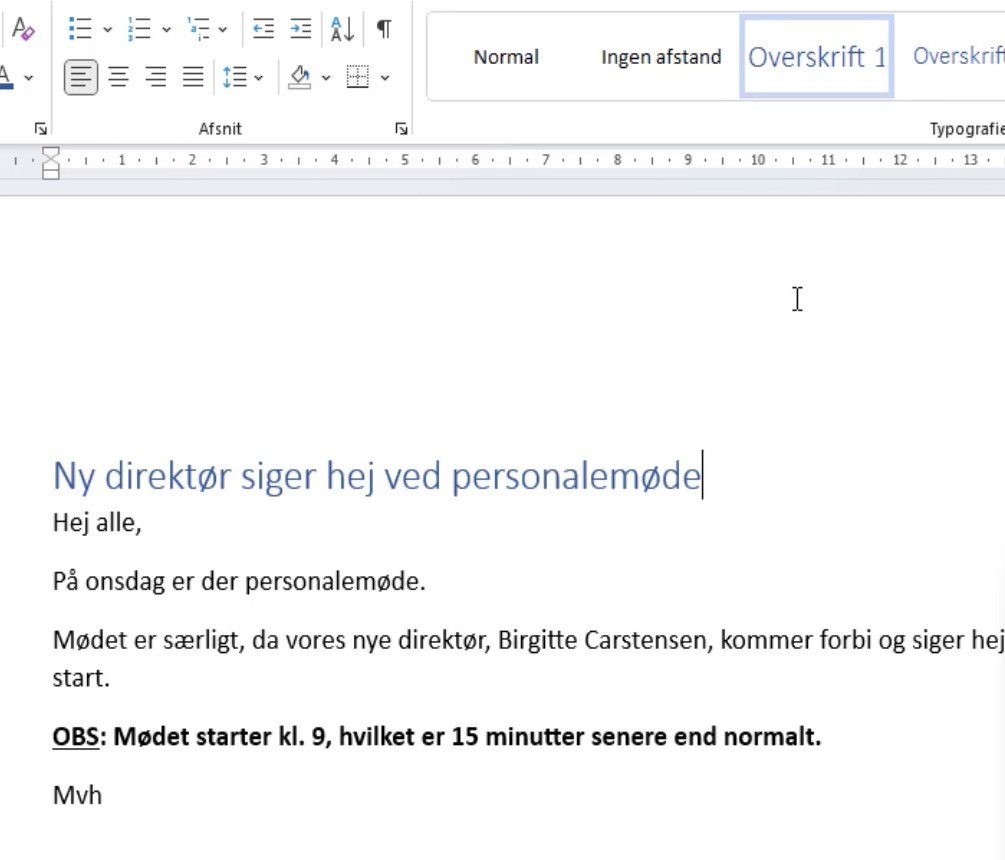Open borders dropdown arrow
This screenshot has width=1005, height=860.
tap(385, 78)
